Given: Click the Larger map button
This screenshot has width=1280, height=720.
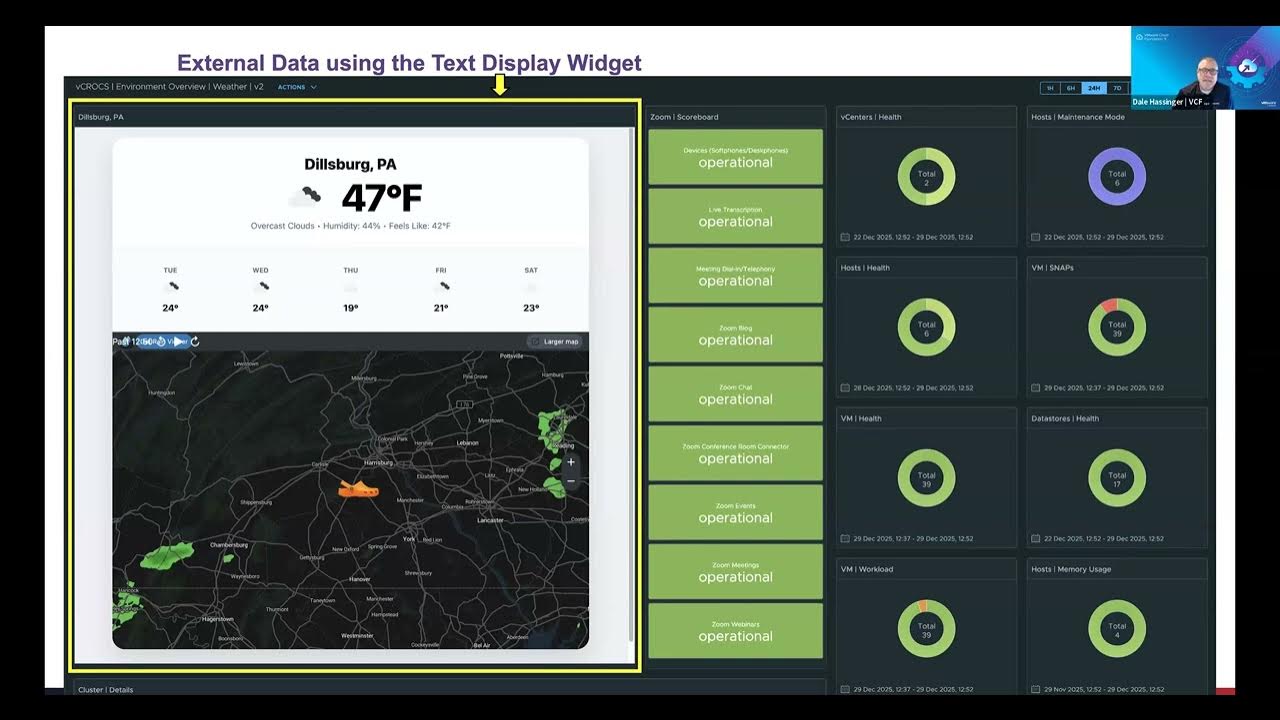Looking at the screenshot, I should (555, 342).
